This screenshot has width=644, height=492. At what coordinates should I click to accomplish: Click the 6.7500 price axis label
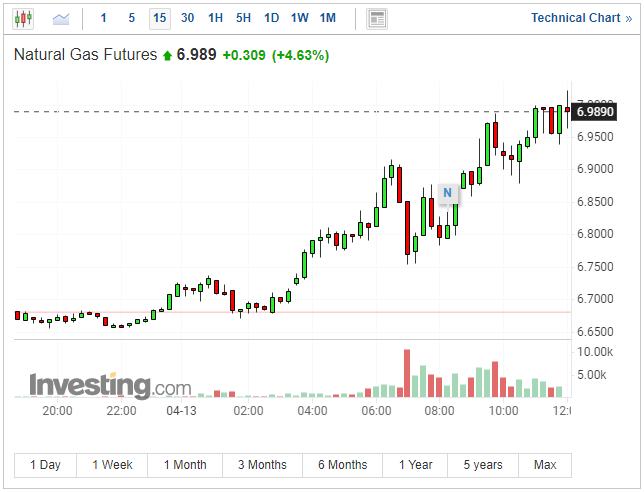[595, 267]
